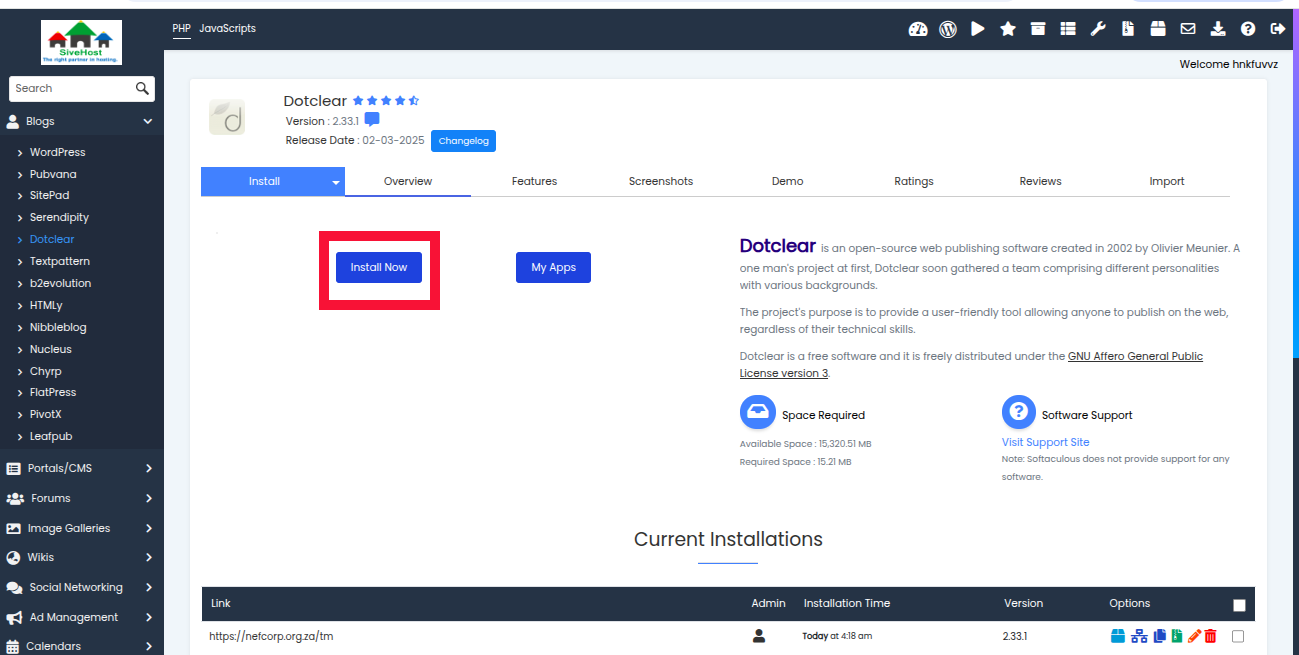1299x655 pixels.
Task: Expand the Ad Management category
Action: tap(82, 617)
